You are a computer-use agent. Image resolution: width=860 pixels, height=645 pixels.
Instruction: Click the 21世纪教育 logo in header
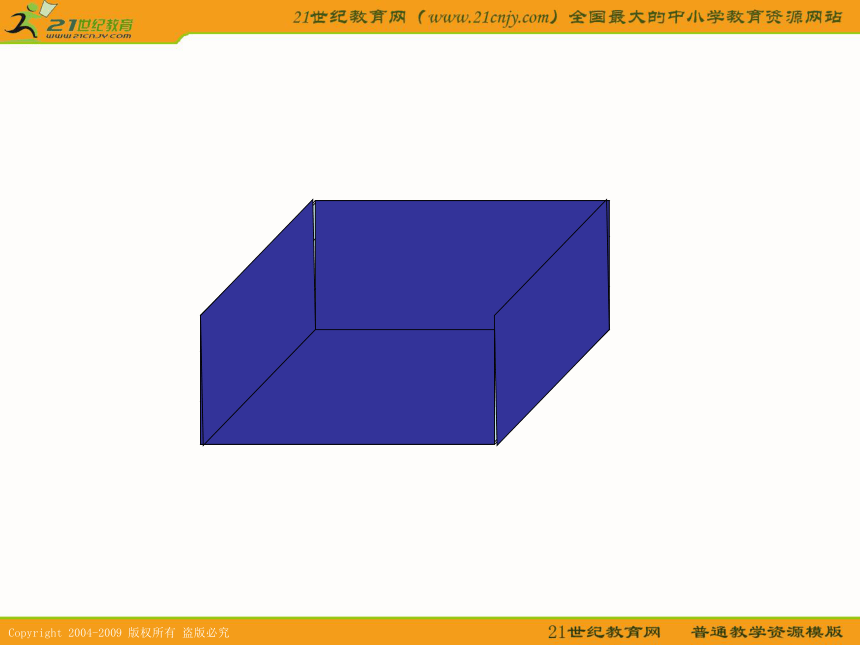[x=69, y=21]
